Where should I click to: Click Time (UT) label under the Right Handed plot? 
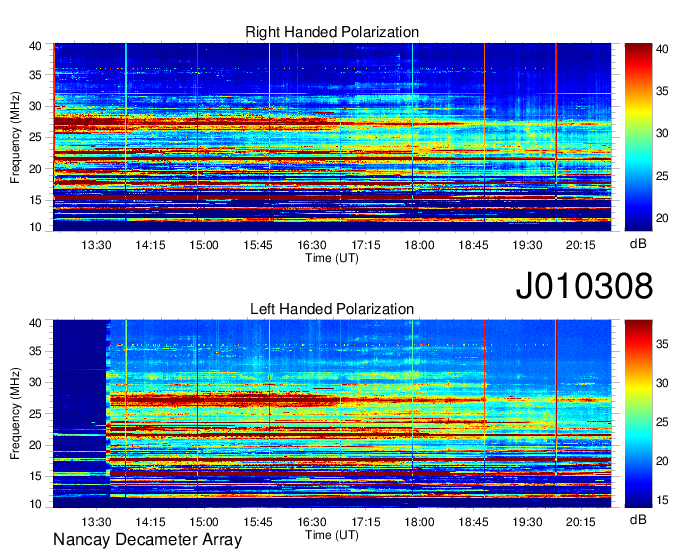coord(332,258)
